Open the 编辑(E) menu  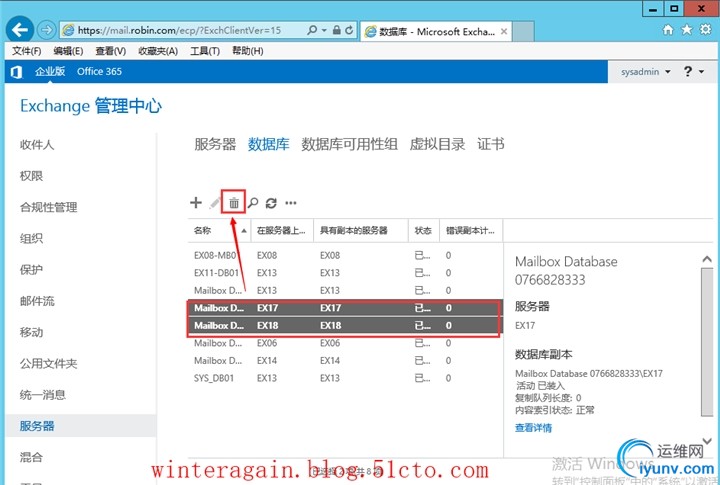click(x=68, y=51)
